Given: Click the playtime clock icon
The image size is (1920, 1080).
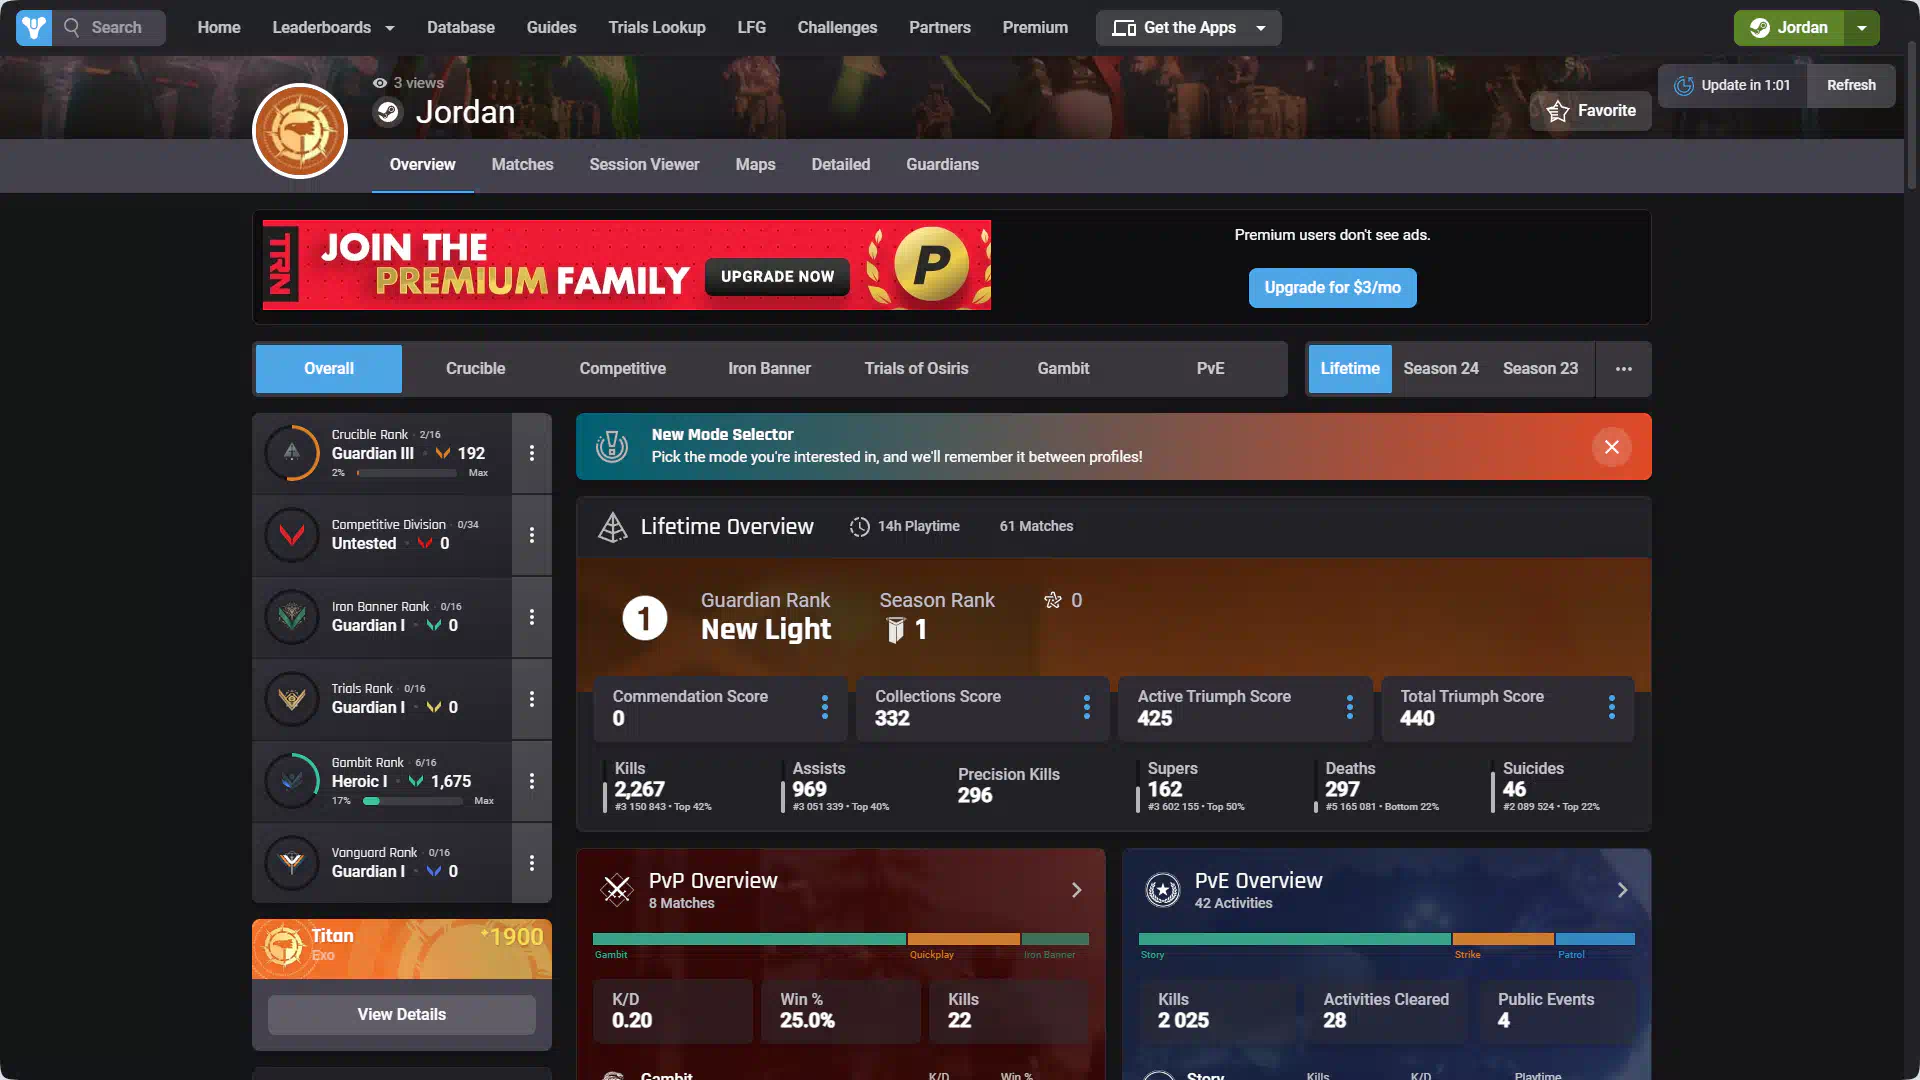Looking at the screenshot, I should click(860, 527).
